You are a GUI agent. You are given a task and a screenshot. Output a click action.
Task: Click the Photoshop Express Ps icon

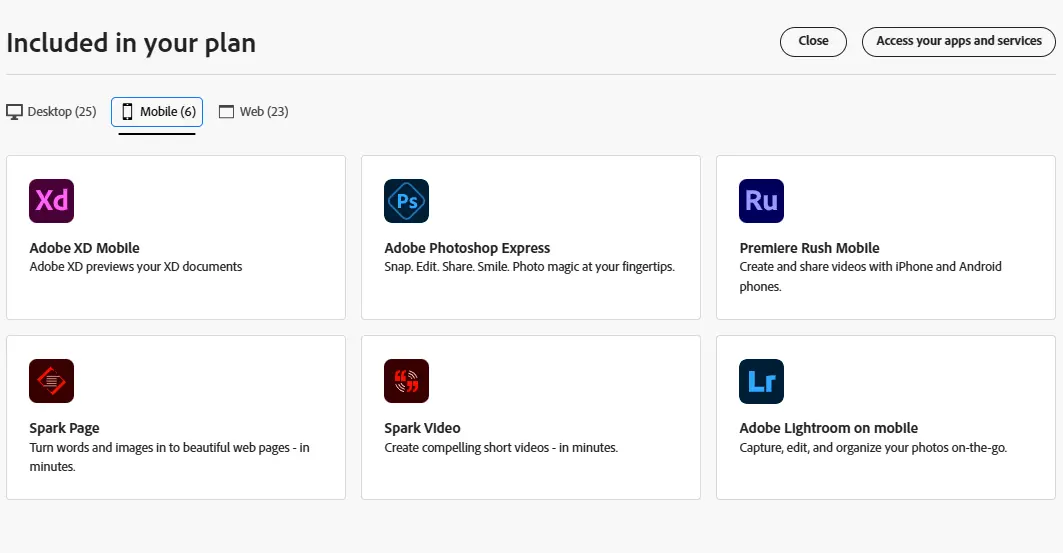tap(406, 201)
